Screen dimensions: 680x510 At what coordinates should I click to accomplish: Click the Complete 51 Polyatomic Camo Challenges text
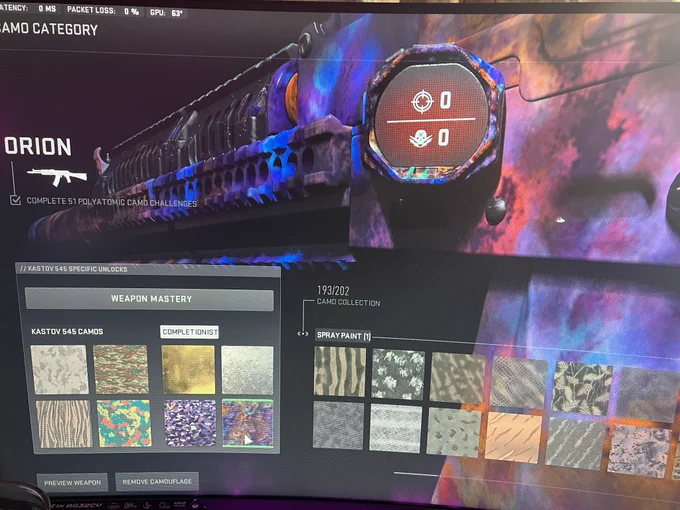tap(111, 202)
